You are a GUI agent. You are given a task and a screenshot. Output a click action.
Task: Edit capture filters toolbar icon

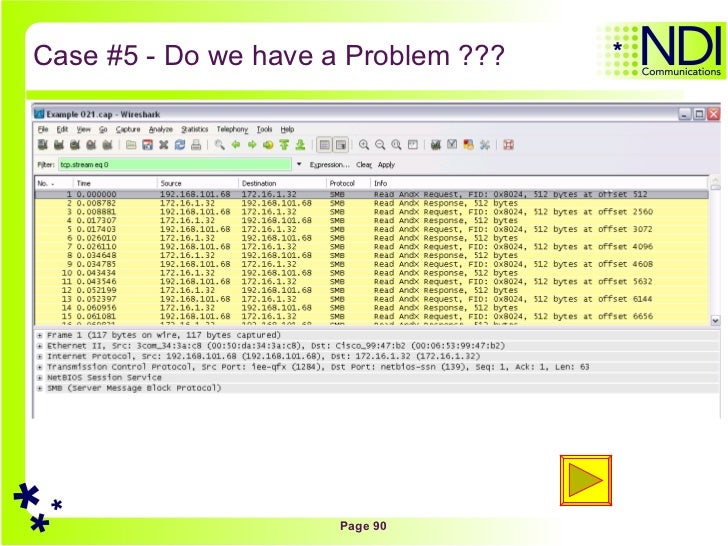coord(436,145)
